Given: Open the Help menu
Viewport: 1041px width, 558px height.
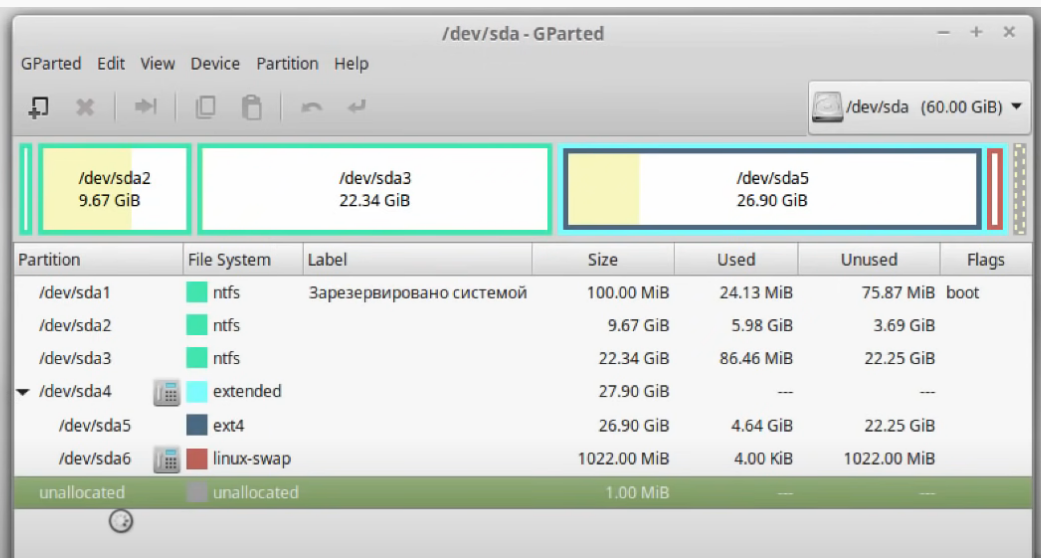Looking at the screenshot, I should coord(351,64).
